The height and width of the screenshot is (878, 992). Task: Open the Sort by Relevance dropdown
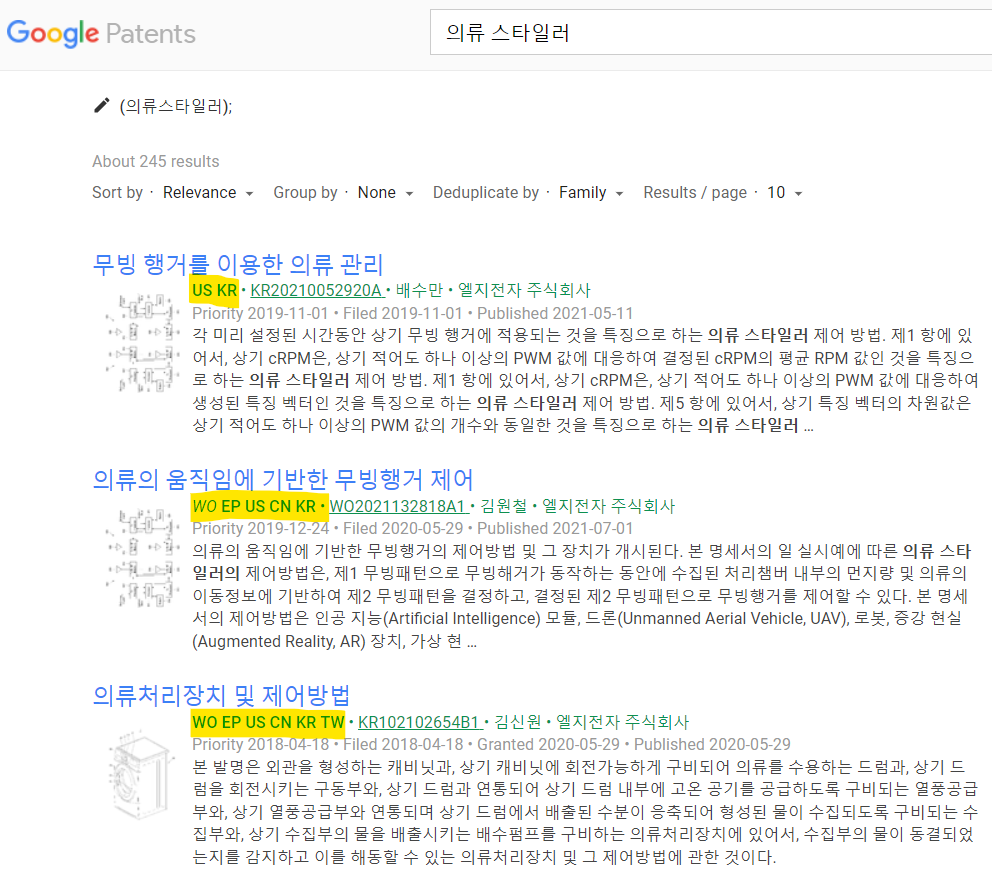click(x=208, y=192)
